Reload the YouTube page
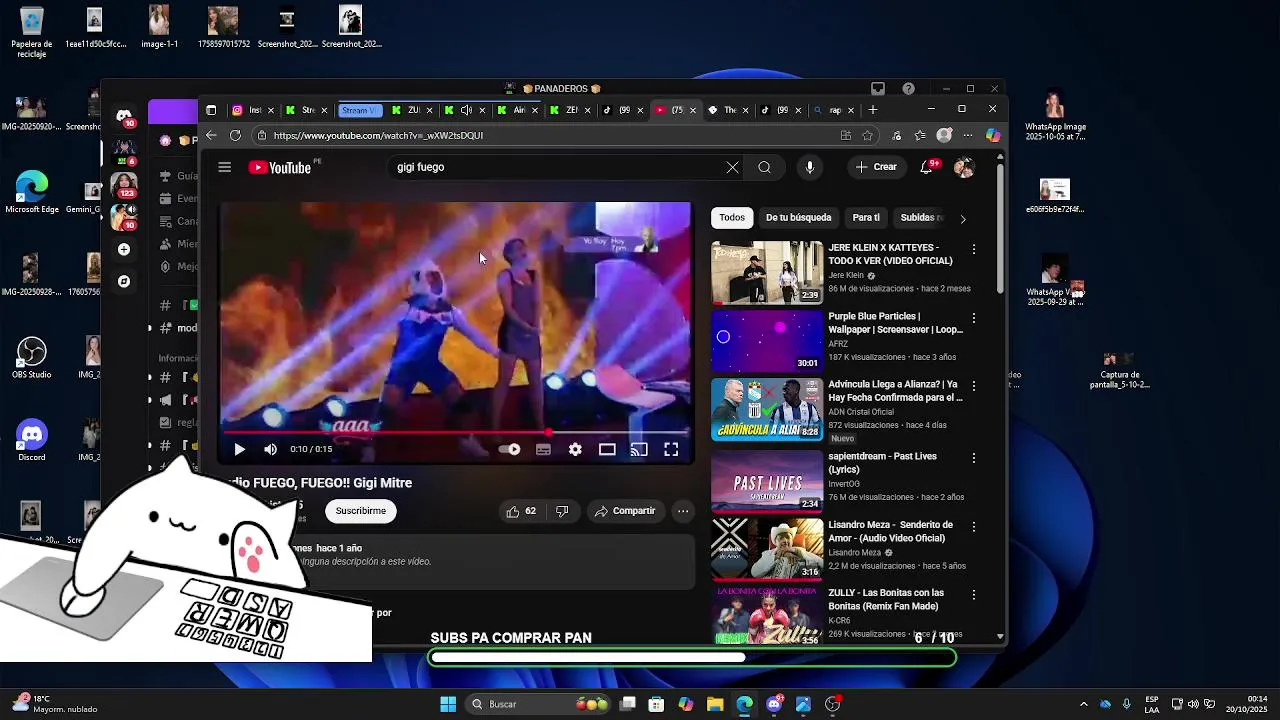 coord(235,135)
